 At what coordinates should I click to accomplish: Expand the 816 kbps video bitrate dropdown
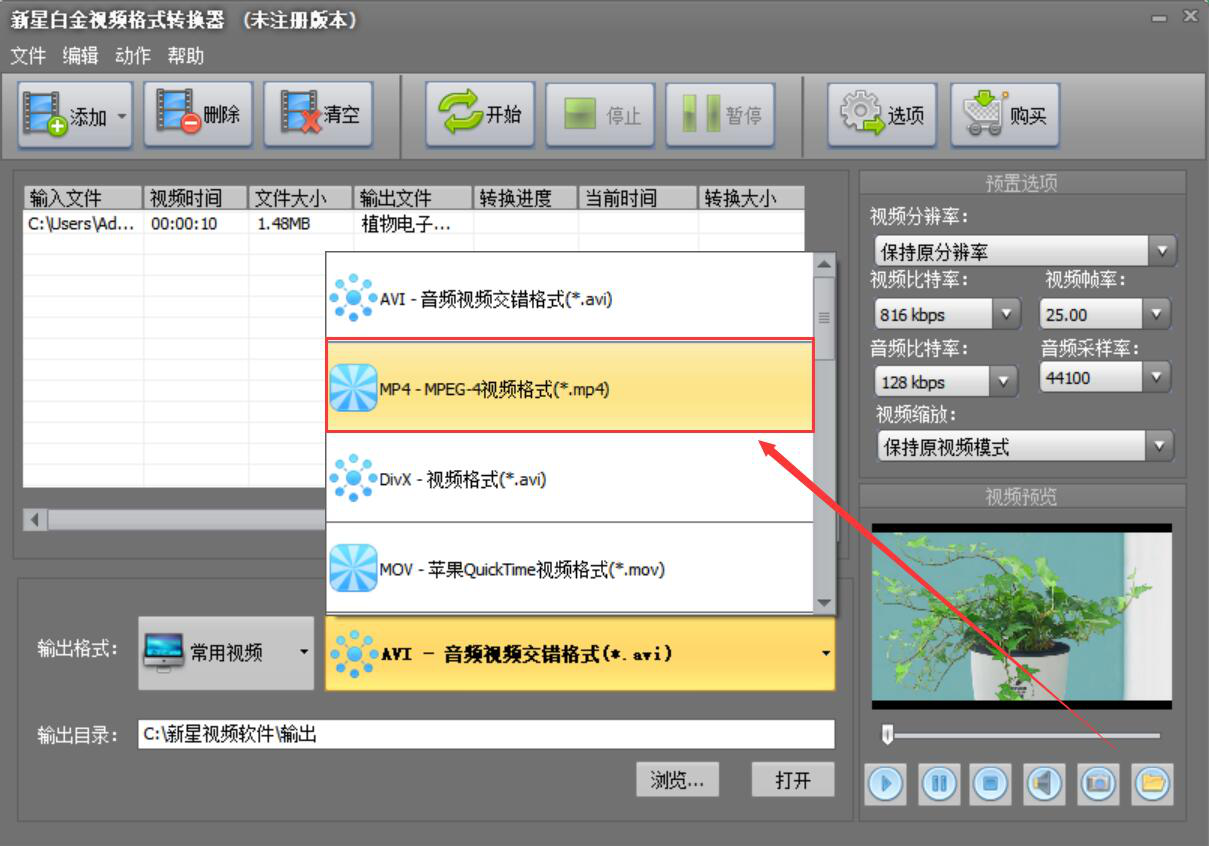1006,314
